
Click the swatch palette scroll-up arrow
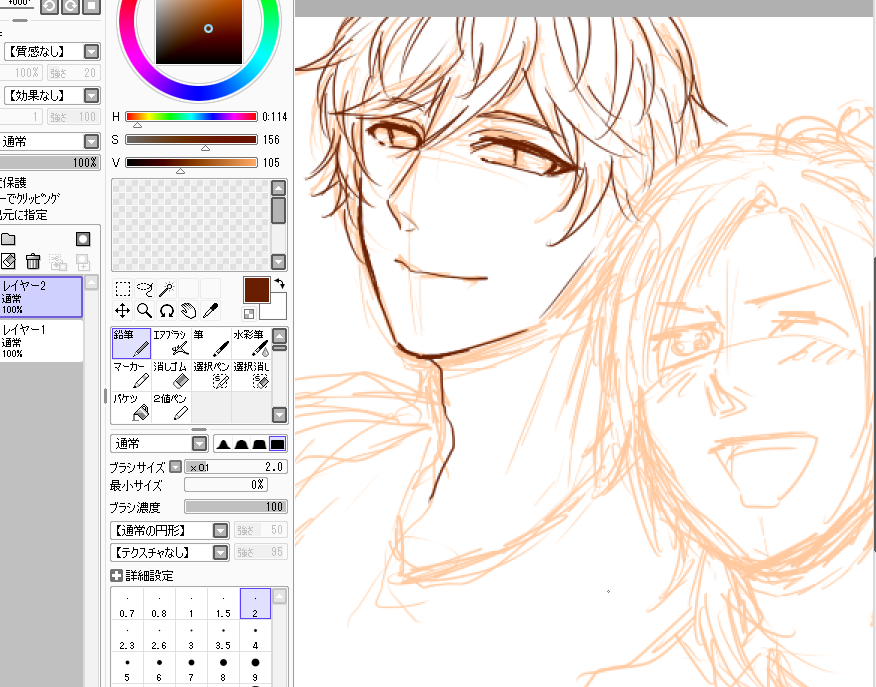(278, 188)
